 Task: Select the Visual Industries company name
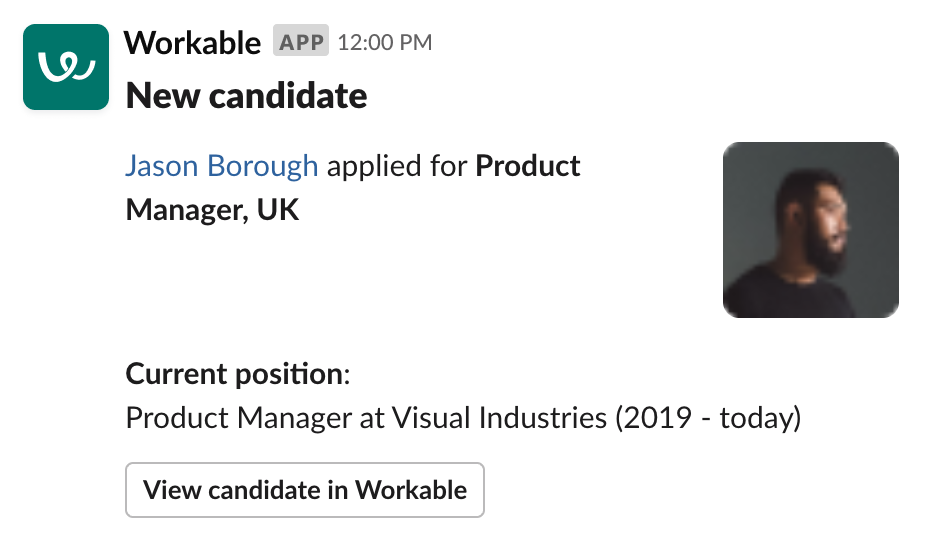499,417
